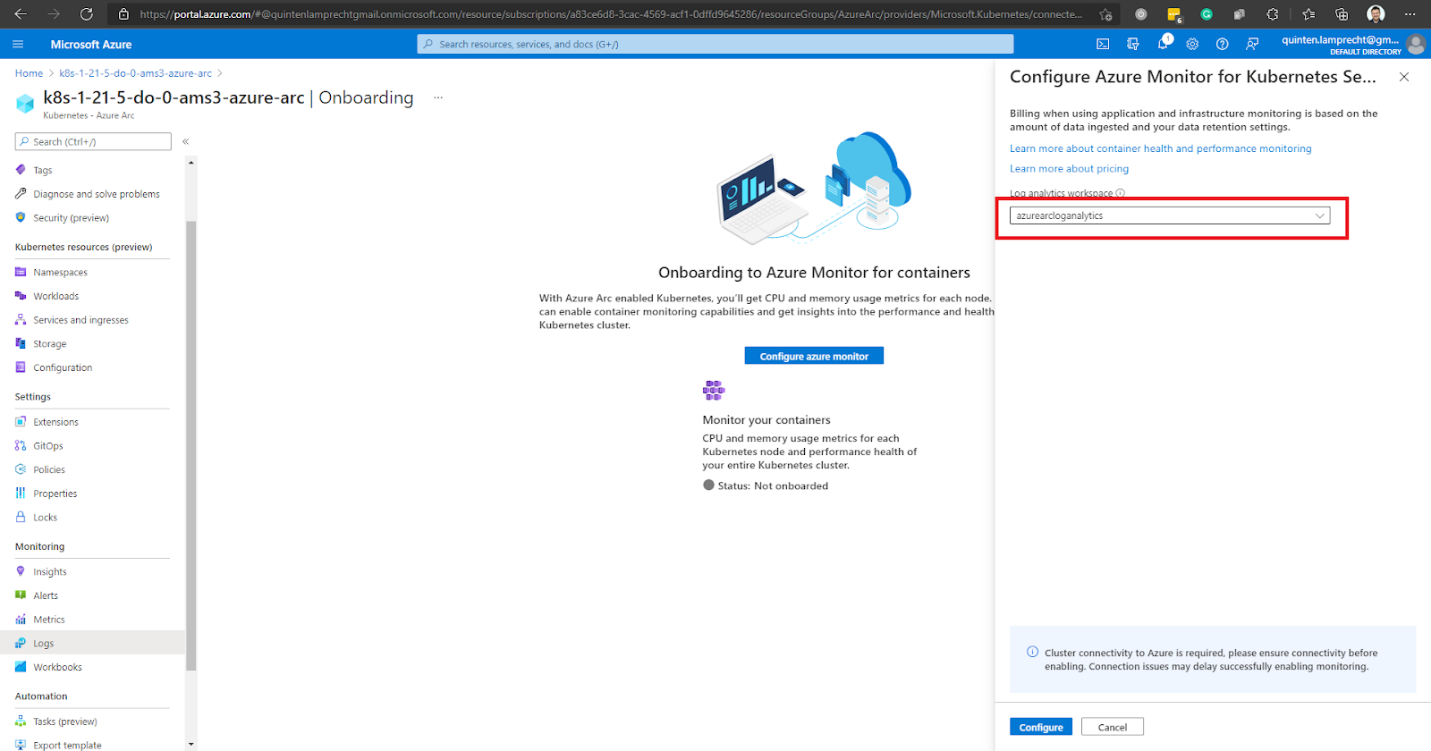
Task: Open the Help question mark icon
Action: [1222, 44]
